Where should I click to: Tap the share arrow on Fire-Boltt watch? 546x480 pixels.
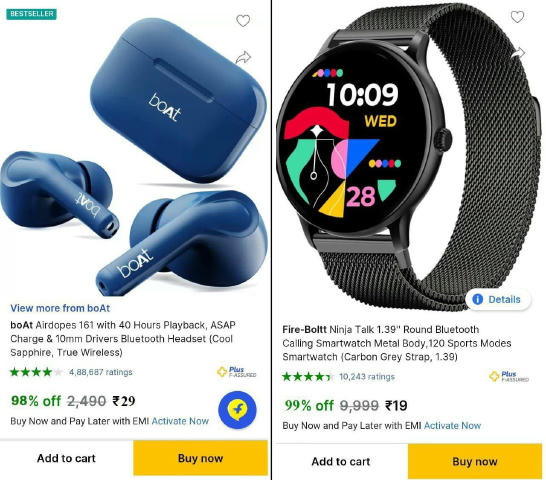[518, 53]
